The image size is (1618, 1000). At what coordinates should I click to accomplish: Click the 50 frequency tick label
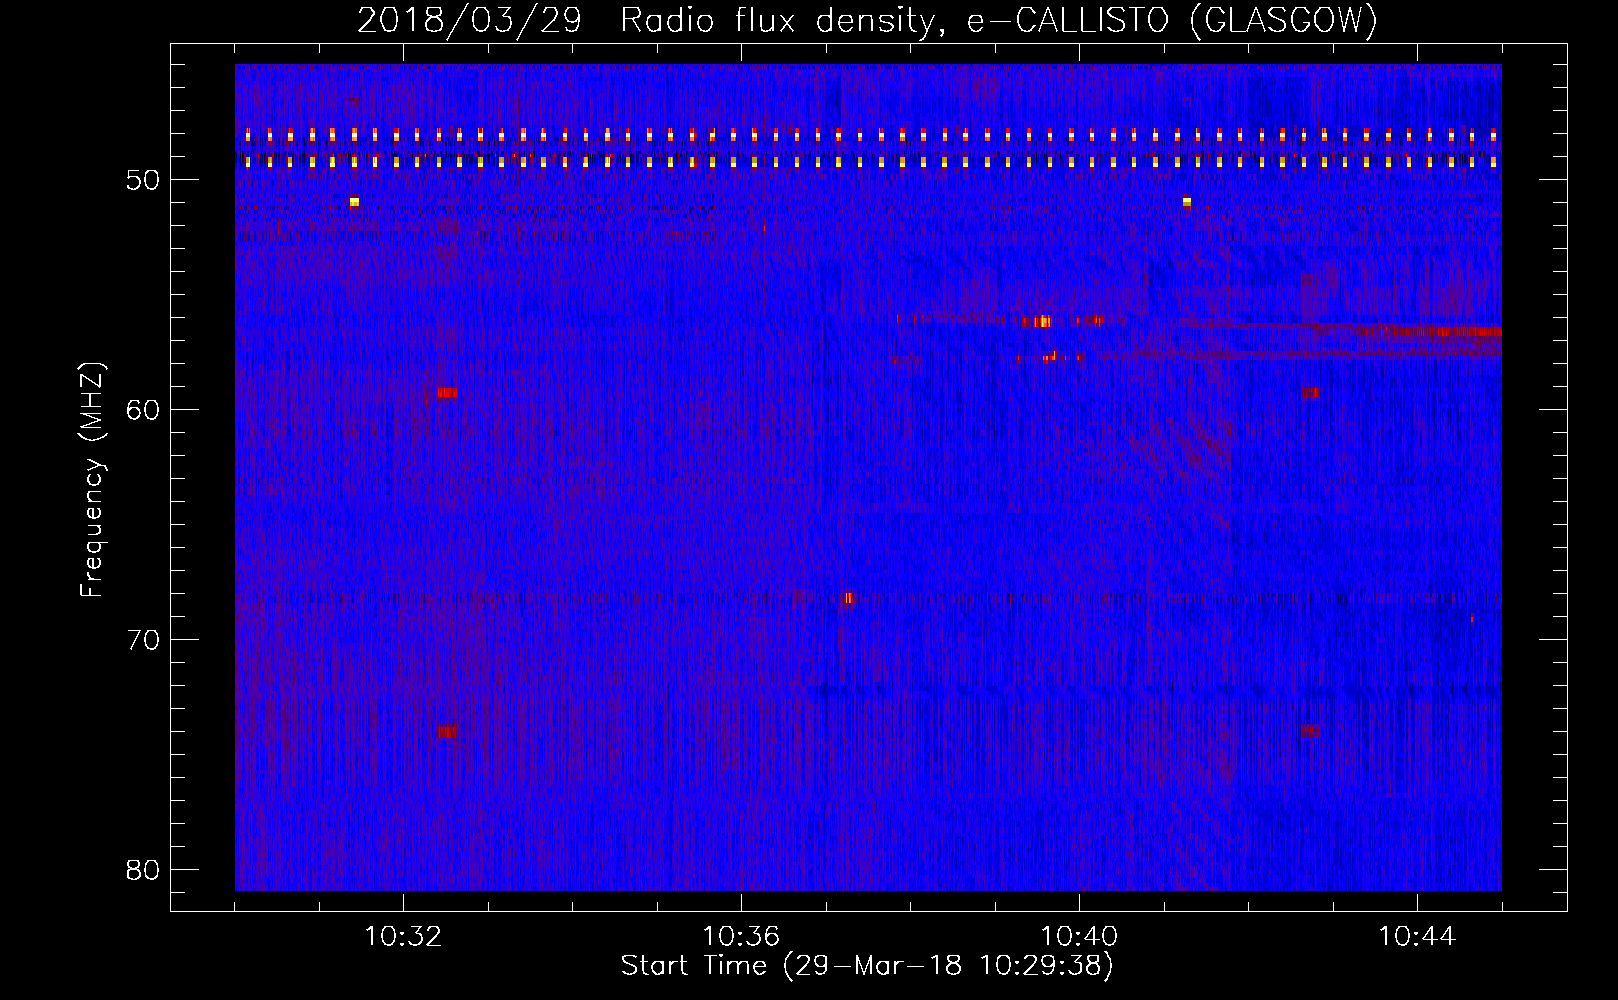(x=144, y=180)
